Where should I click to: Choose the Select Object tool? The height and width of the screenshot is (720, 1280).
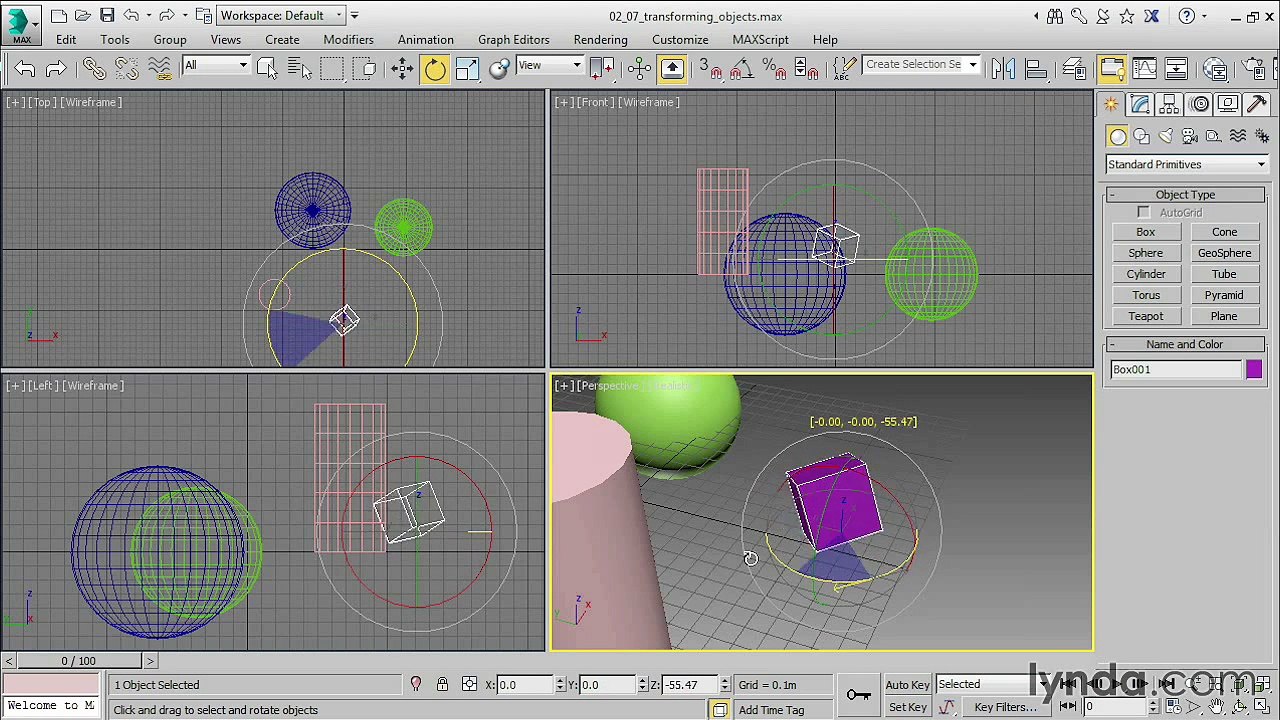[267, 68]
